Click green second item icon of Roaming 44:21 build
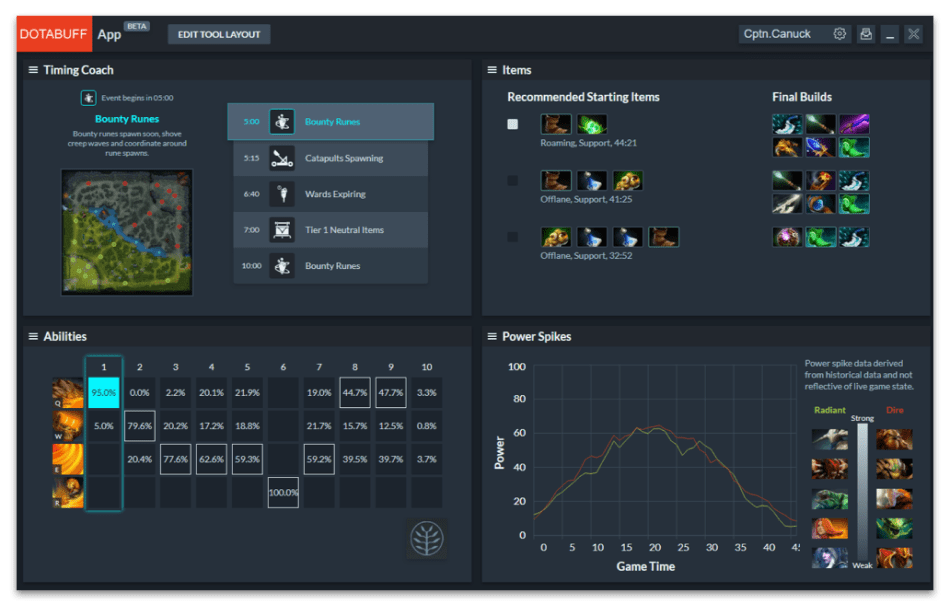Image resolution: width=950 pixels, height=606 pixels. point(592,124)
